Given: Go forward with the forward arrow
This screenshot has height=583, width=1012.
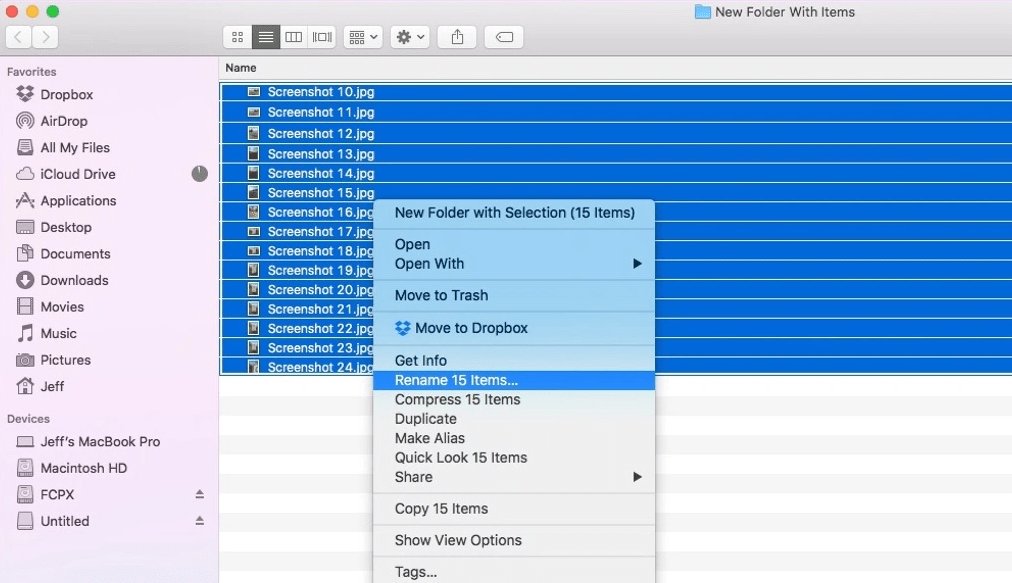Looking at the screenshot, I should (x=45, y=37).
